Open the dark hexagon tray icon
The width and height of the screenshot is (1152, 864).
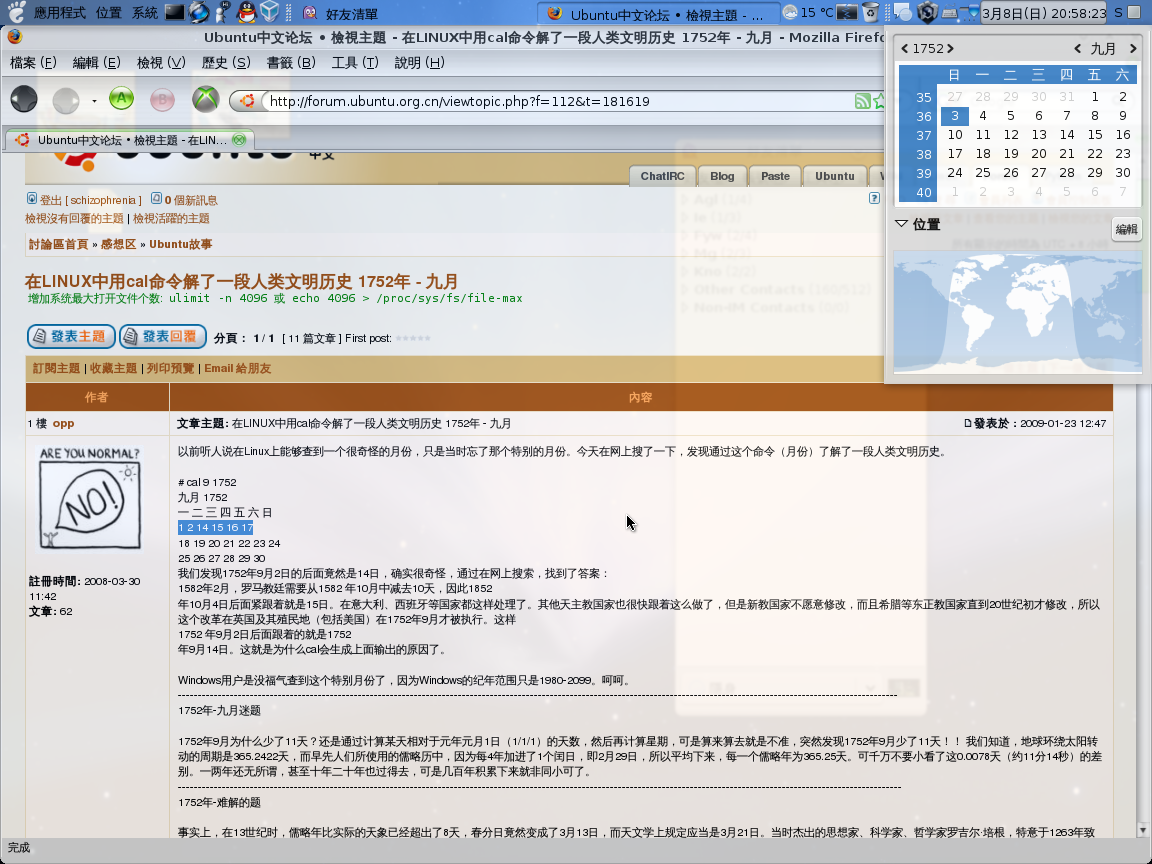click(x=927, y=12)
